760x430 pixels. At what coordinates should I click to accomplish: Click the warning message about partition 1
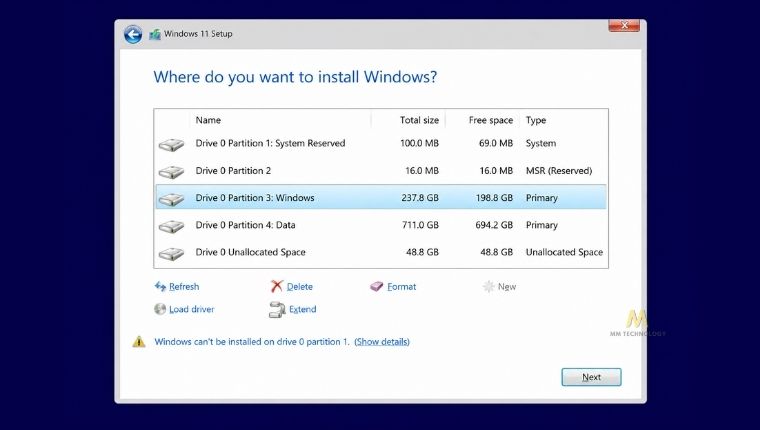[252, 342]
